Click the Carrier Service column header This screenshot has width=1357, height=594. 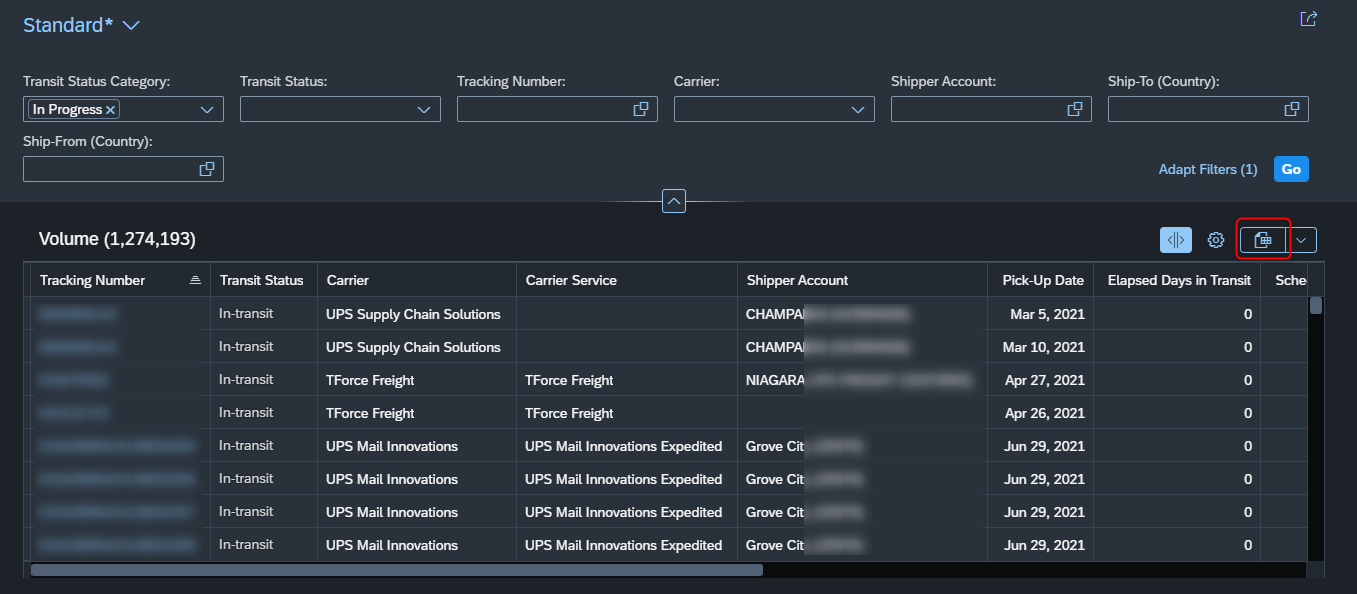click(627, 280)
